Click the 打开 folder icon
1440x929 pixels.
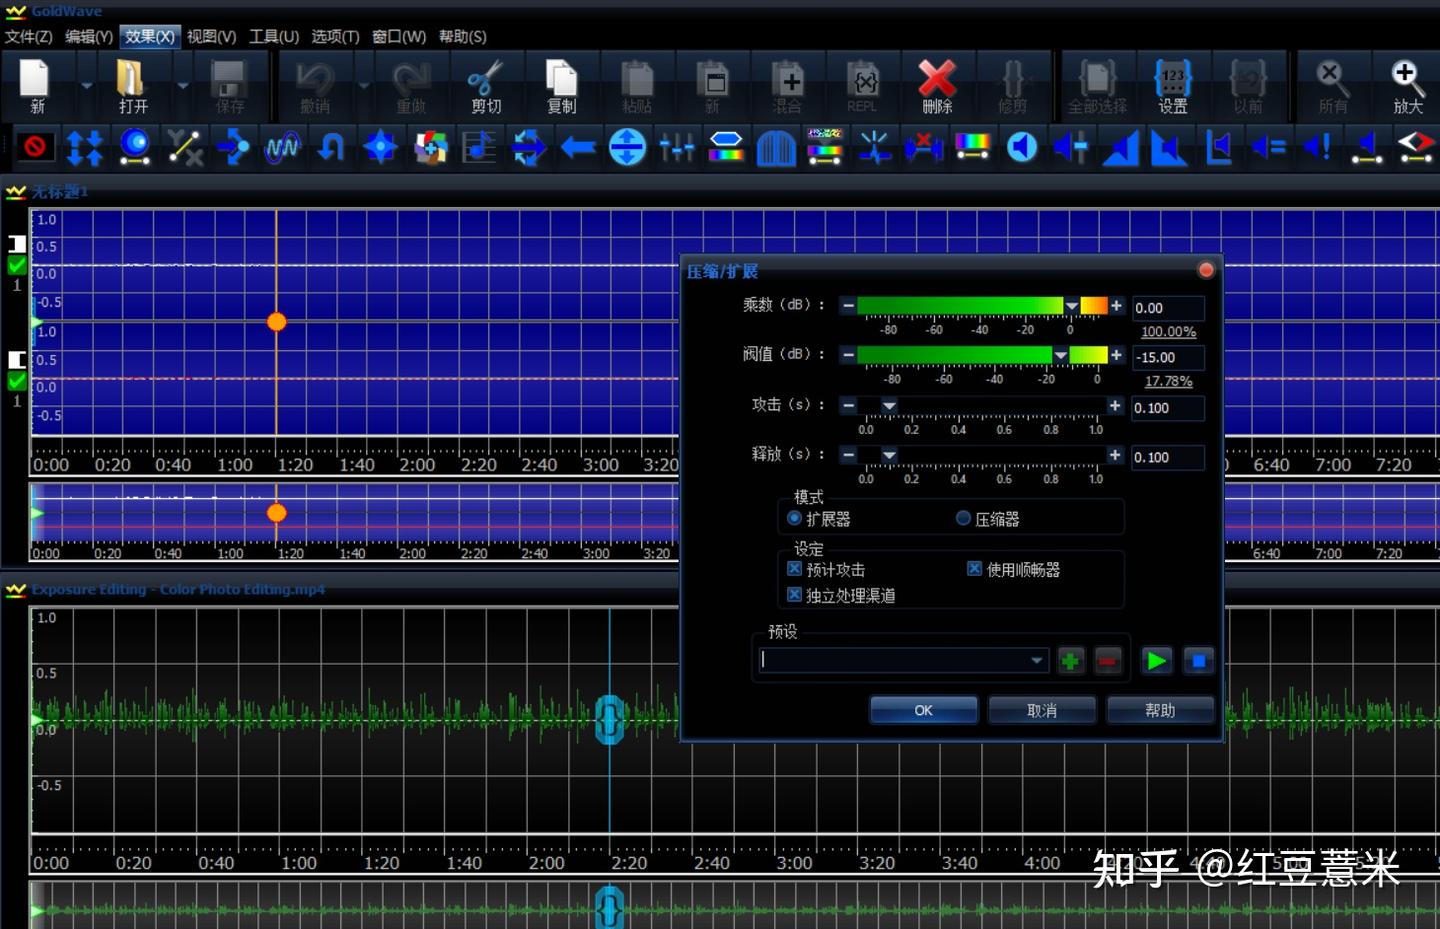(x=132, y=85)
